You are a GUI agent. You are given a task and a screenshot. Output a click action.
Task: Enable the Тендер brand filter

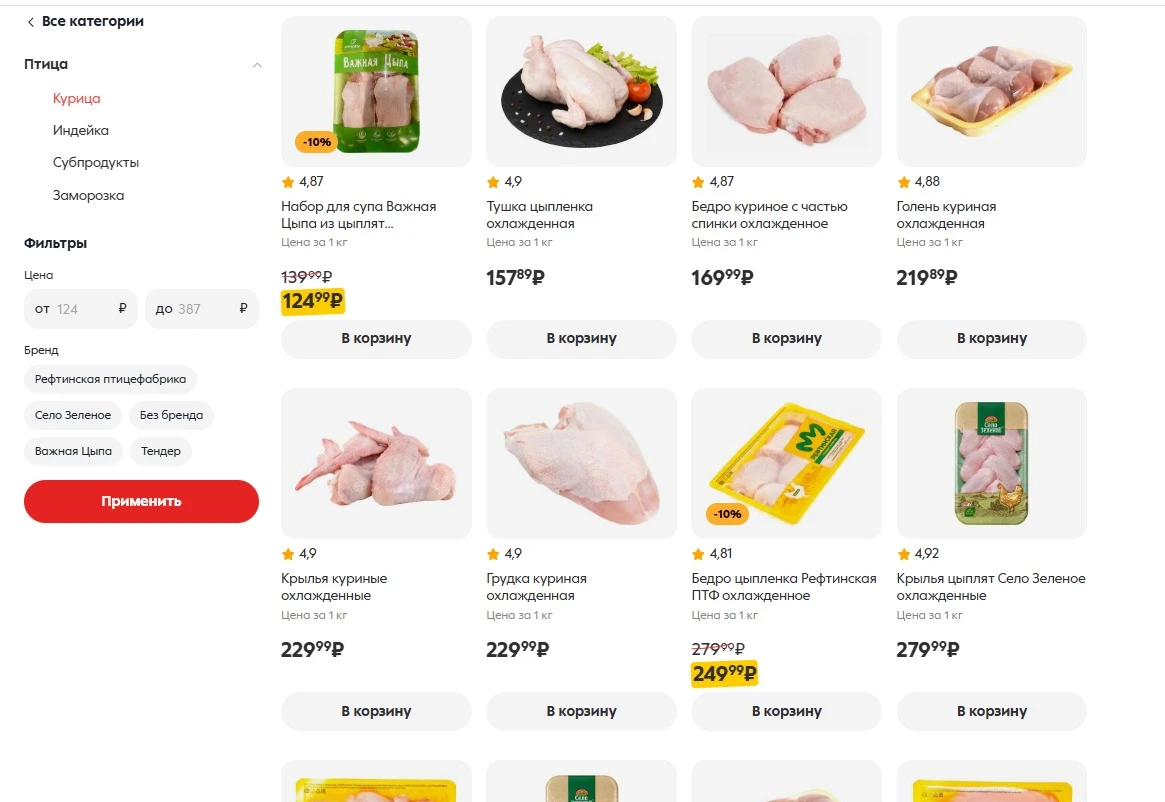[x=161, y=451]
